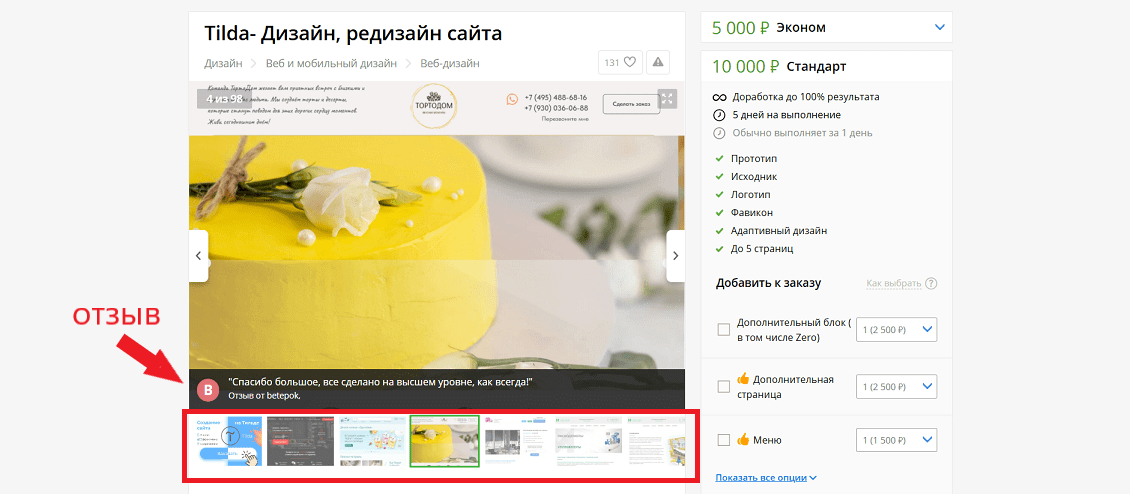Tick the Меню add-on checkbox
Image resolution: width=1130 pixels, height=494 pixels.
(x=724, y=440)
